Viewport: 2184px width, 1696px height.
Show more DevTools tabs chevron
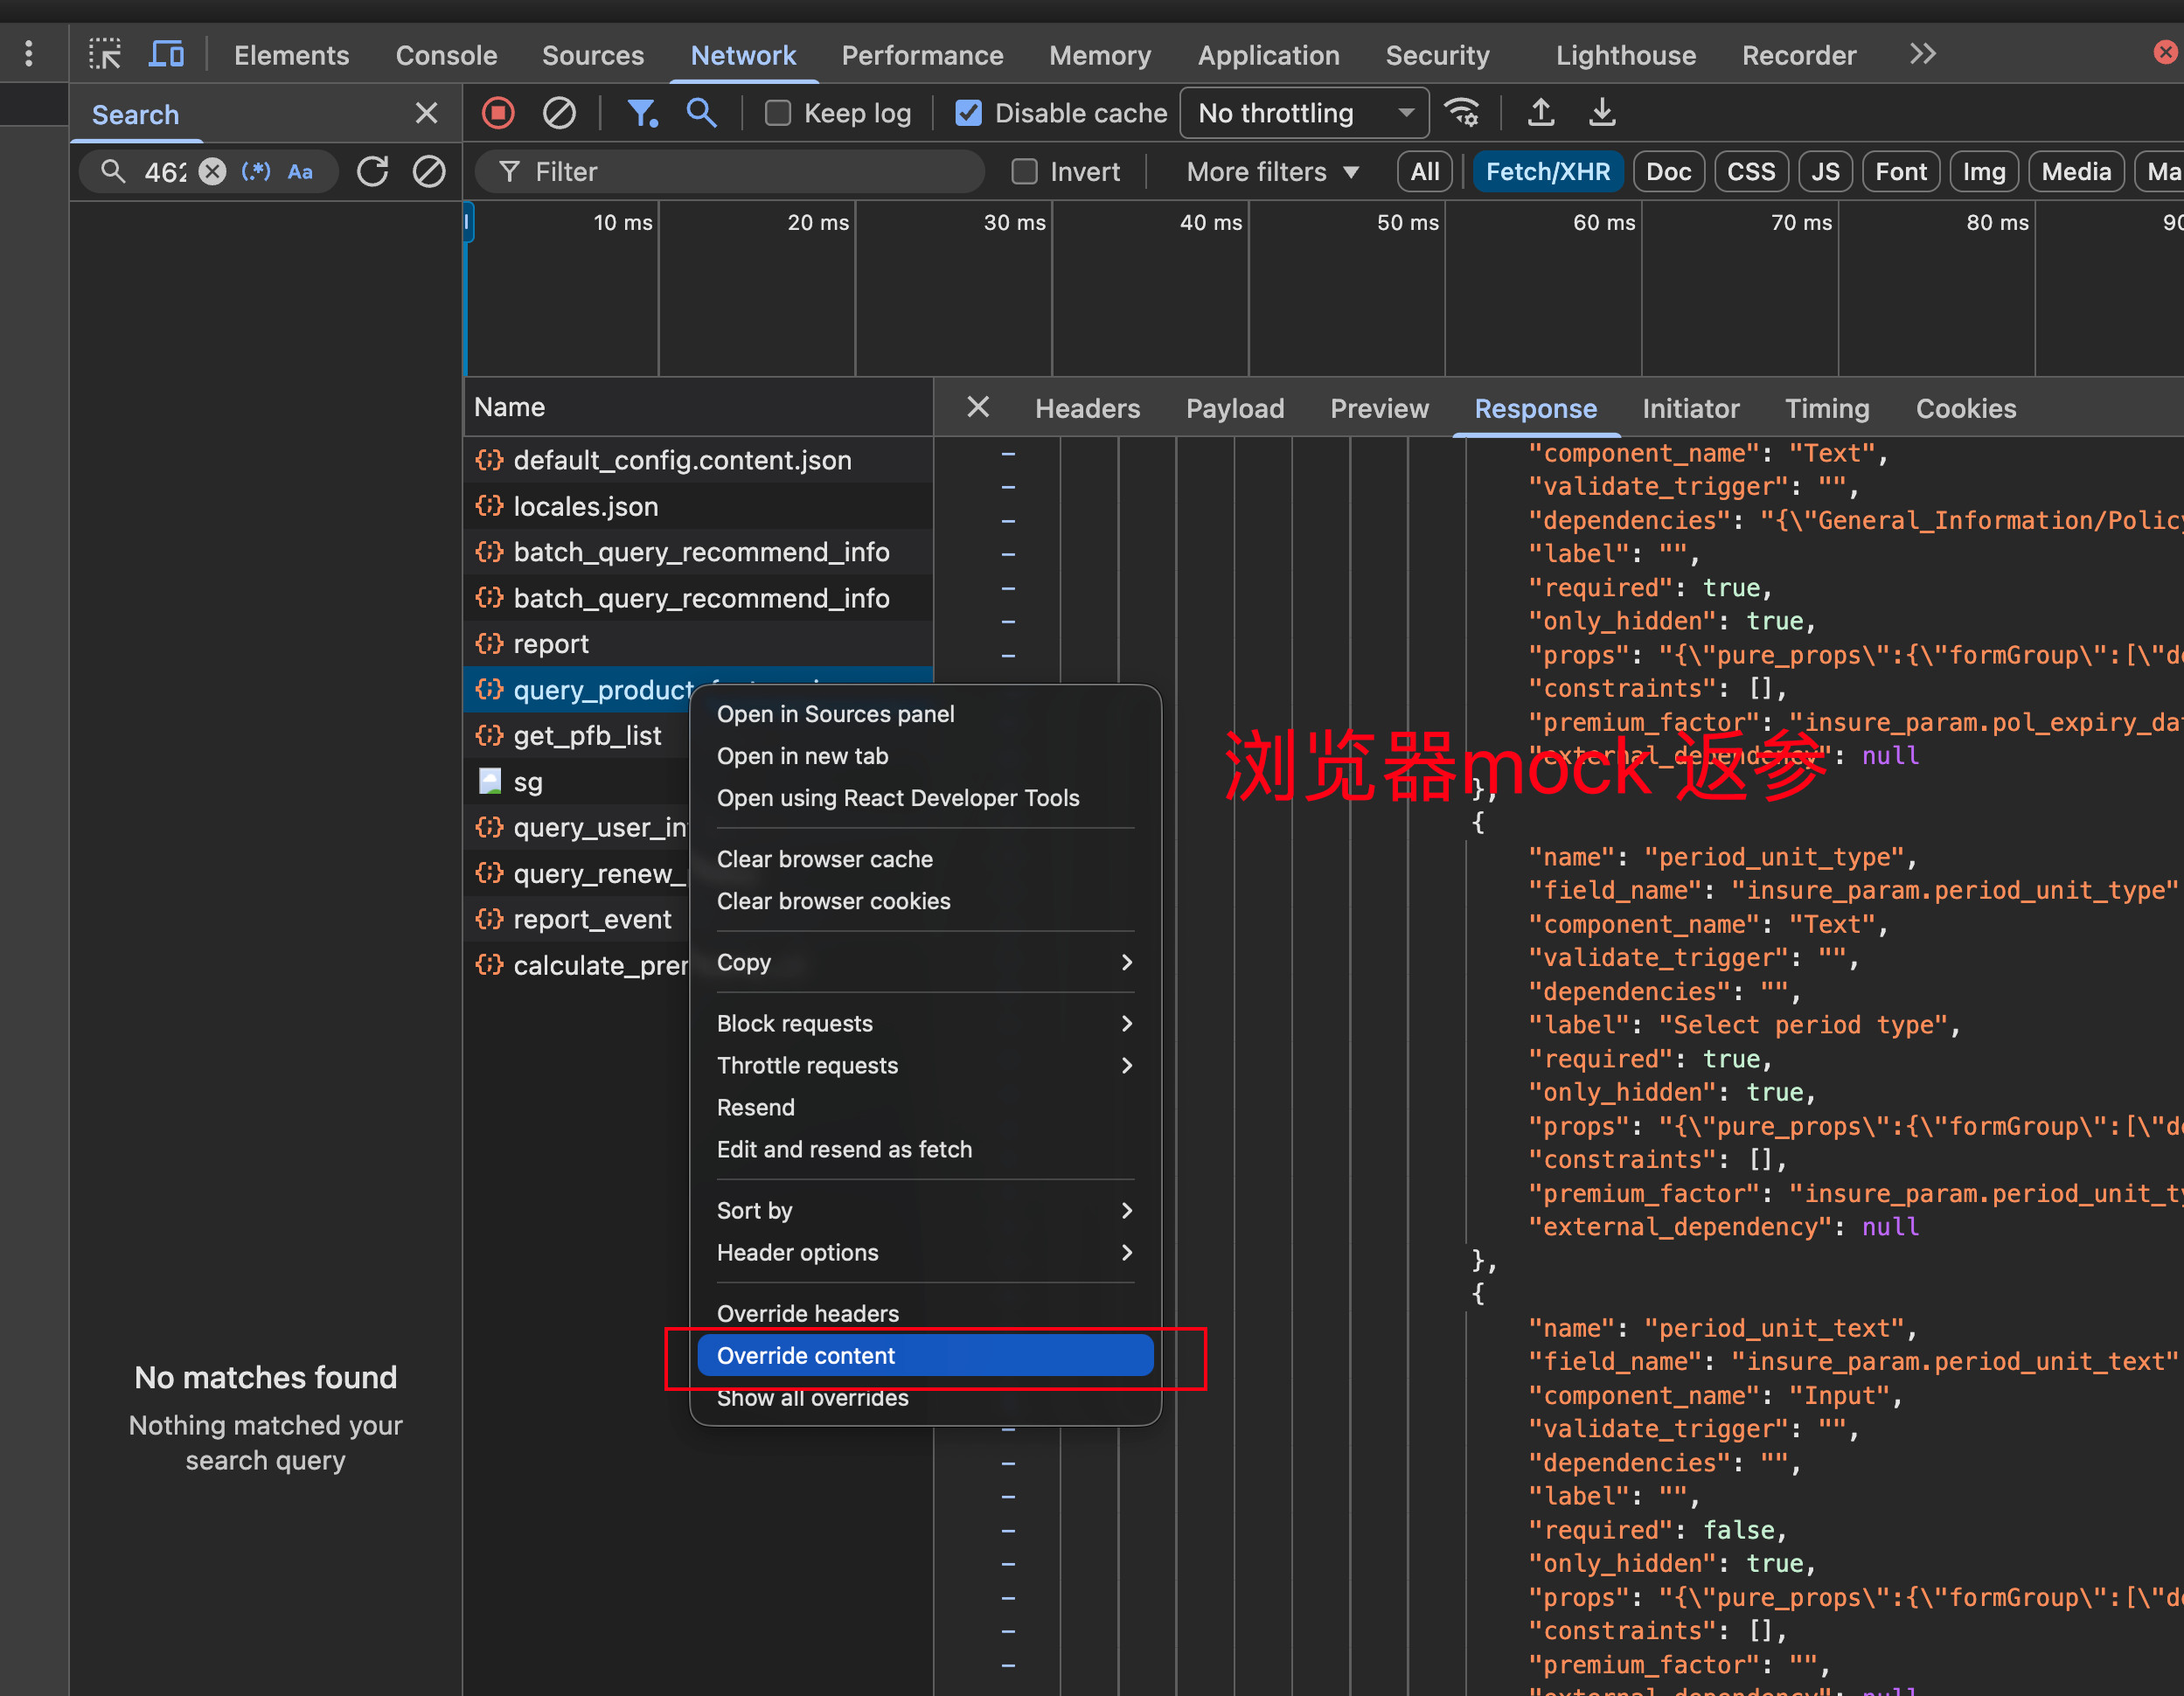click(x=1922, y=54)
